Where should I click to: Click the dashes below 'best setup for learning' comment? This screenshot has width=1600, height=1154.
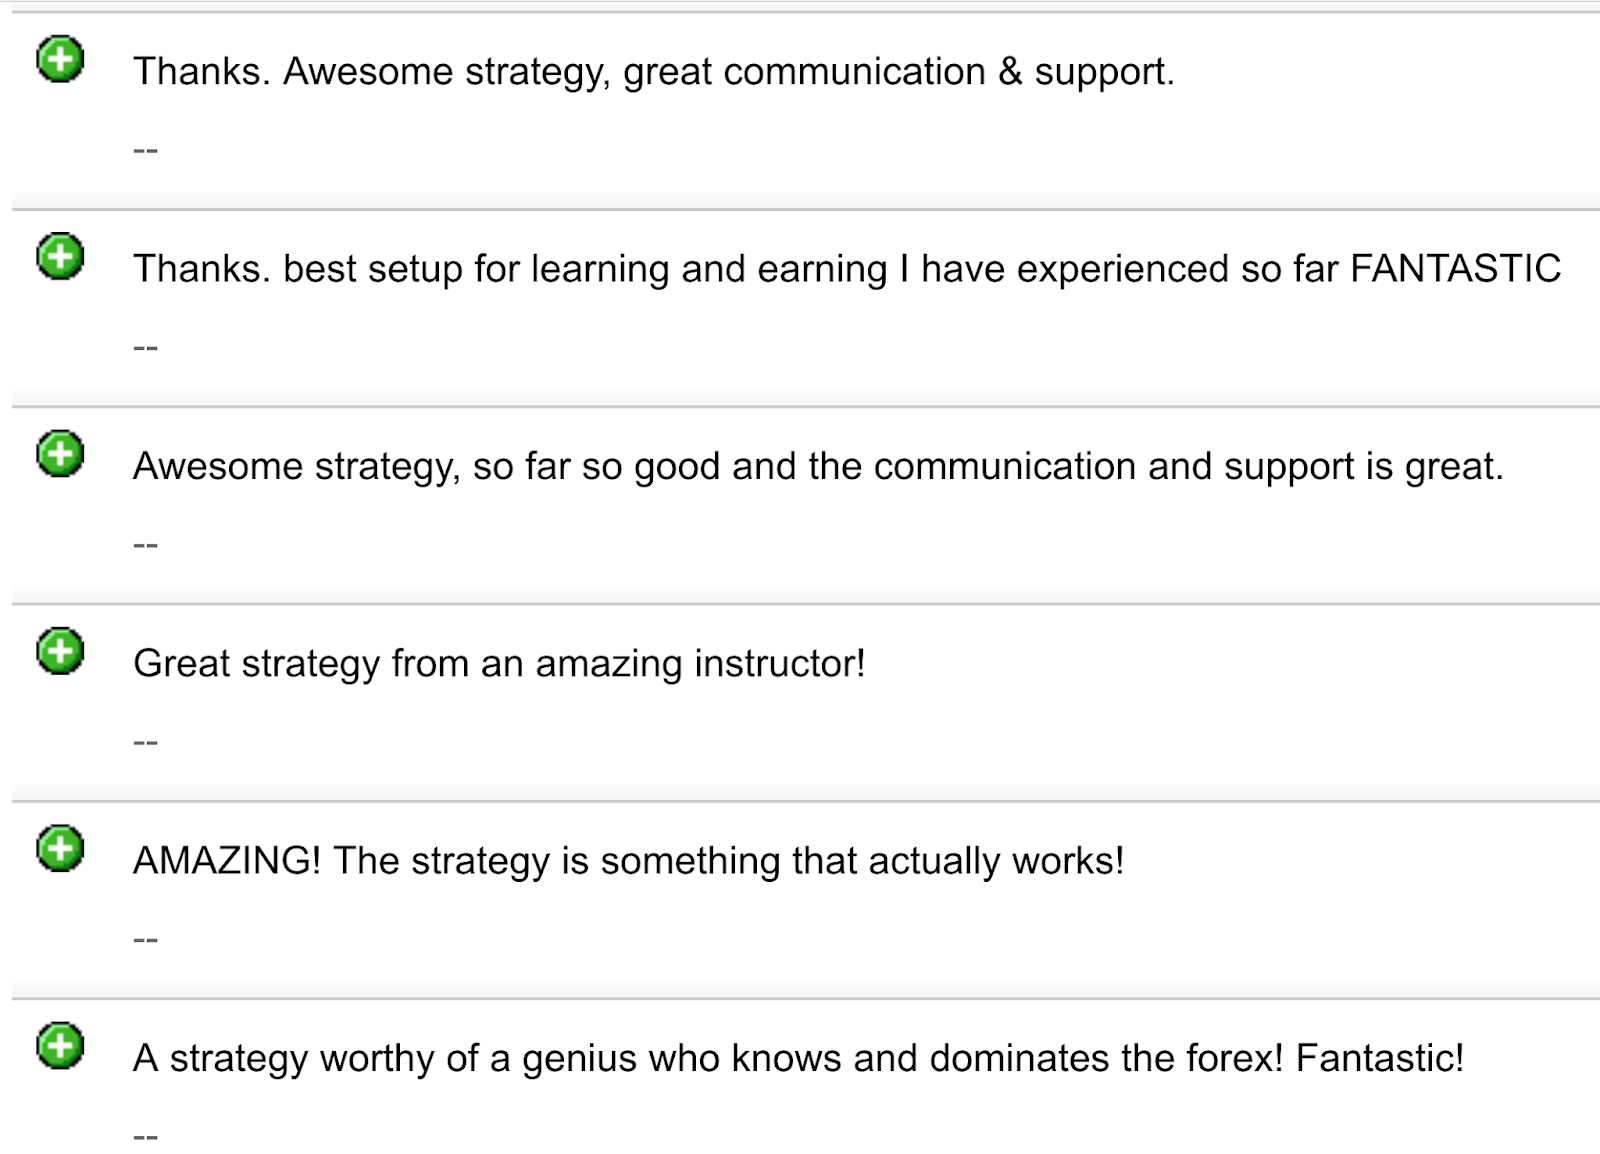145,347
